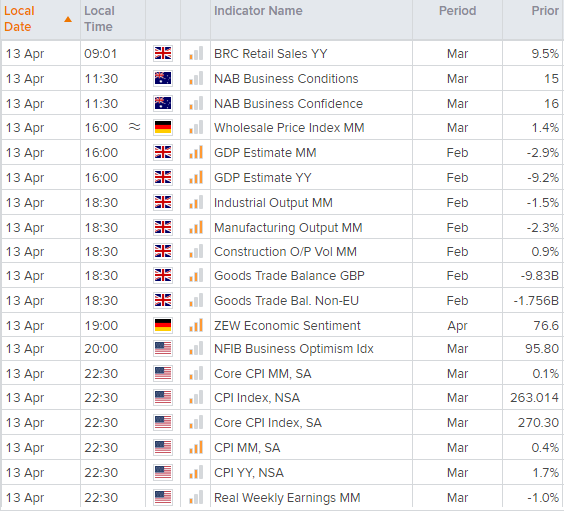Viewport: 564px width, 512px height.
Task: Click the UK flag beside BRC Retail Sales YY
Action: point(163,53)
